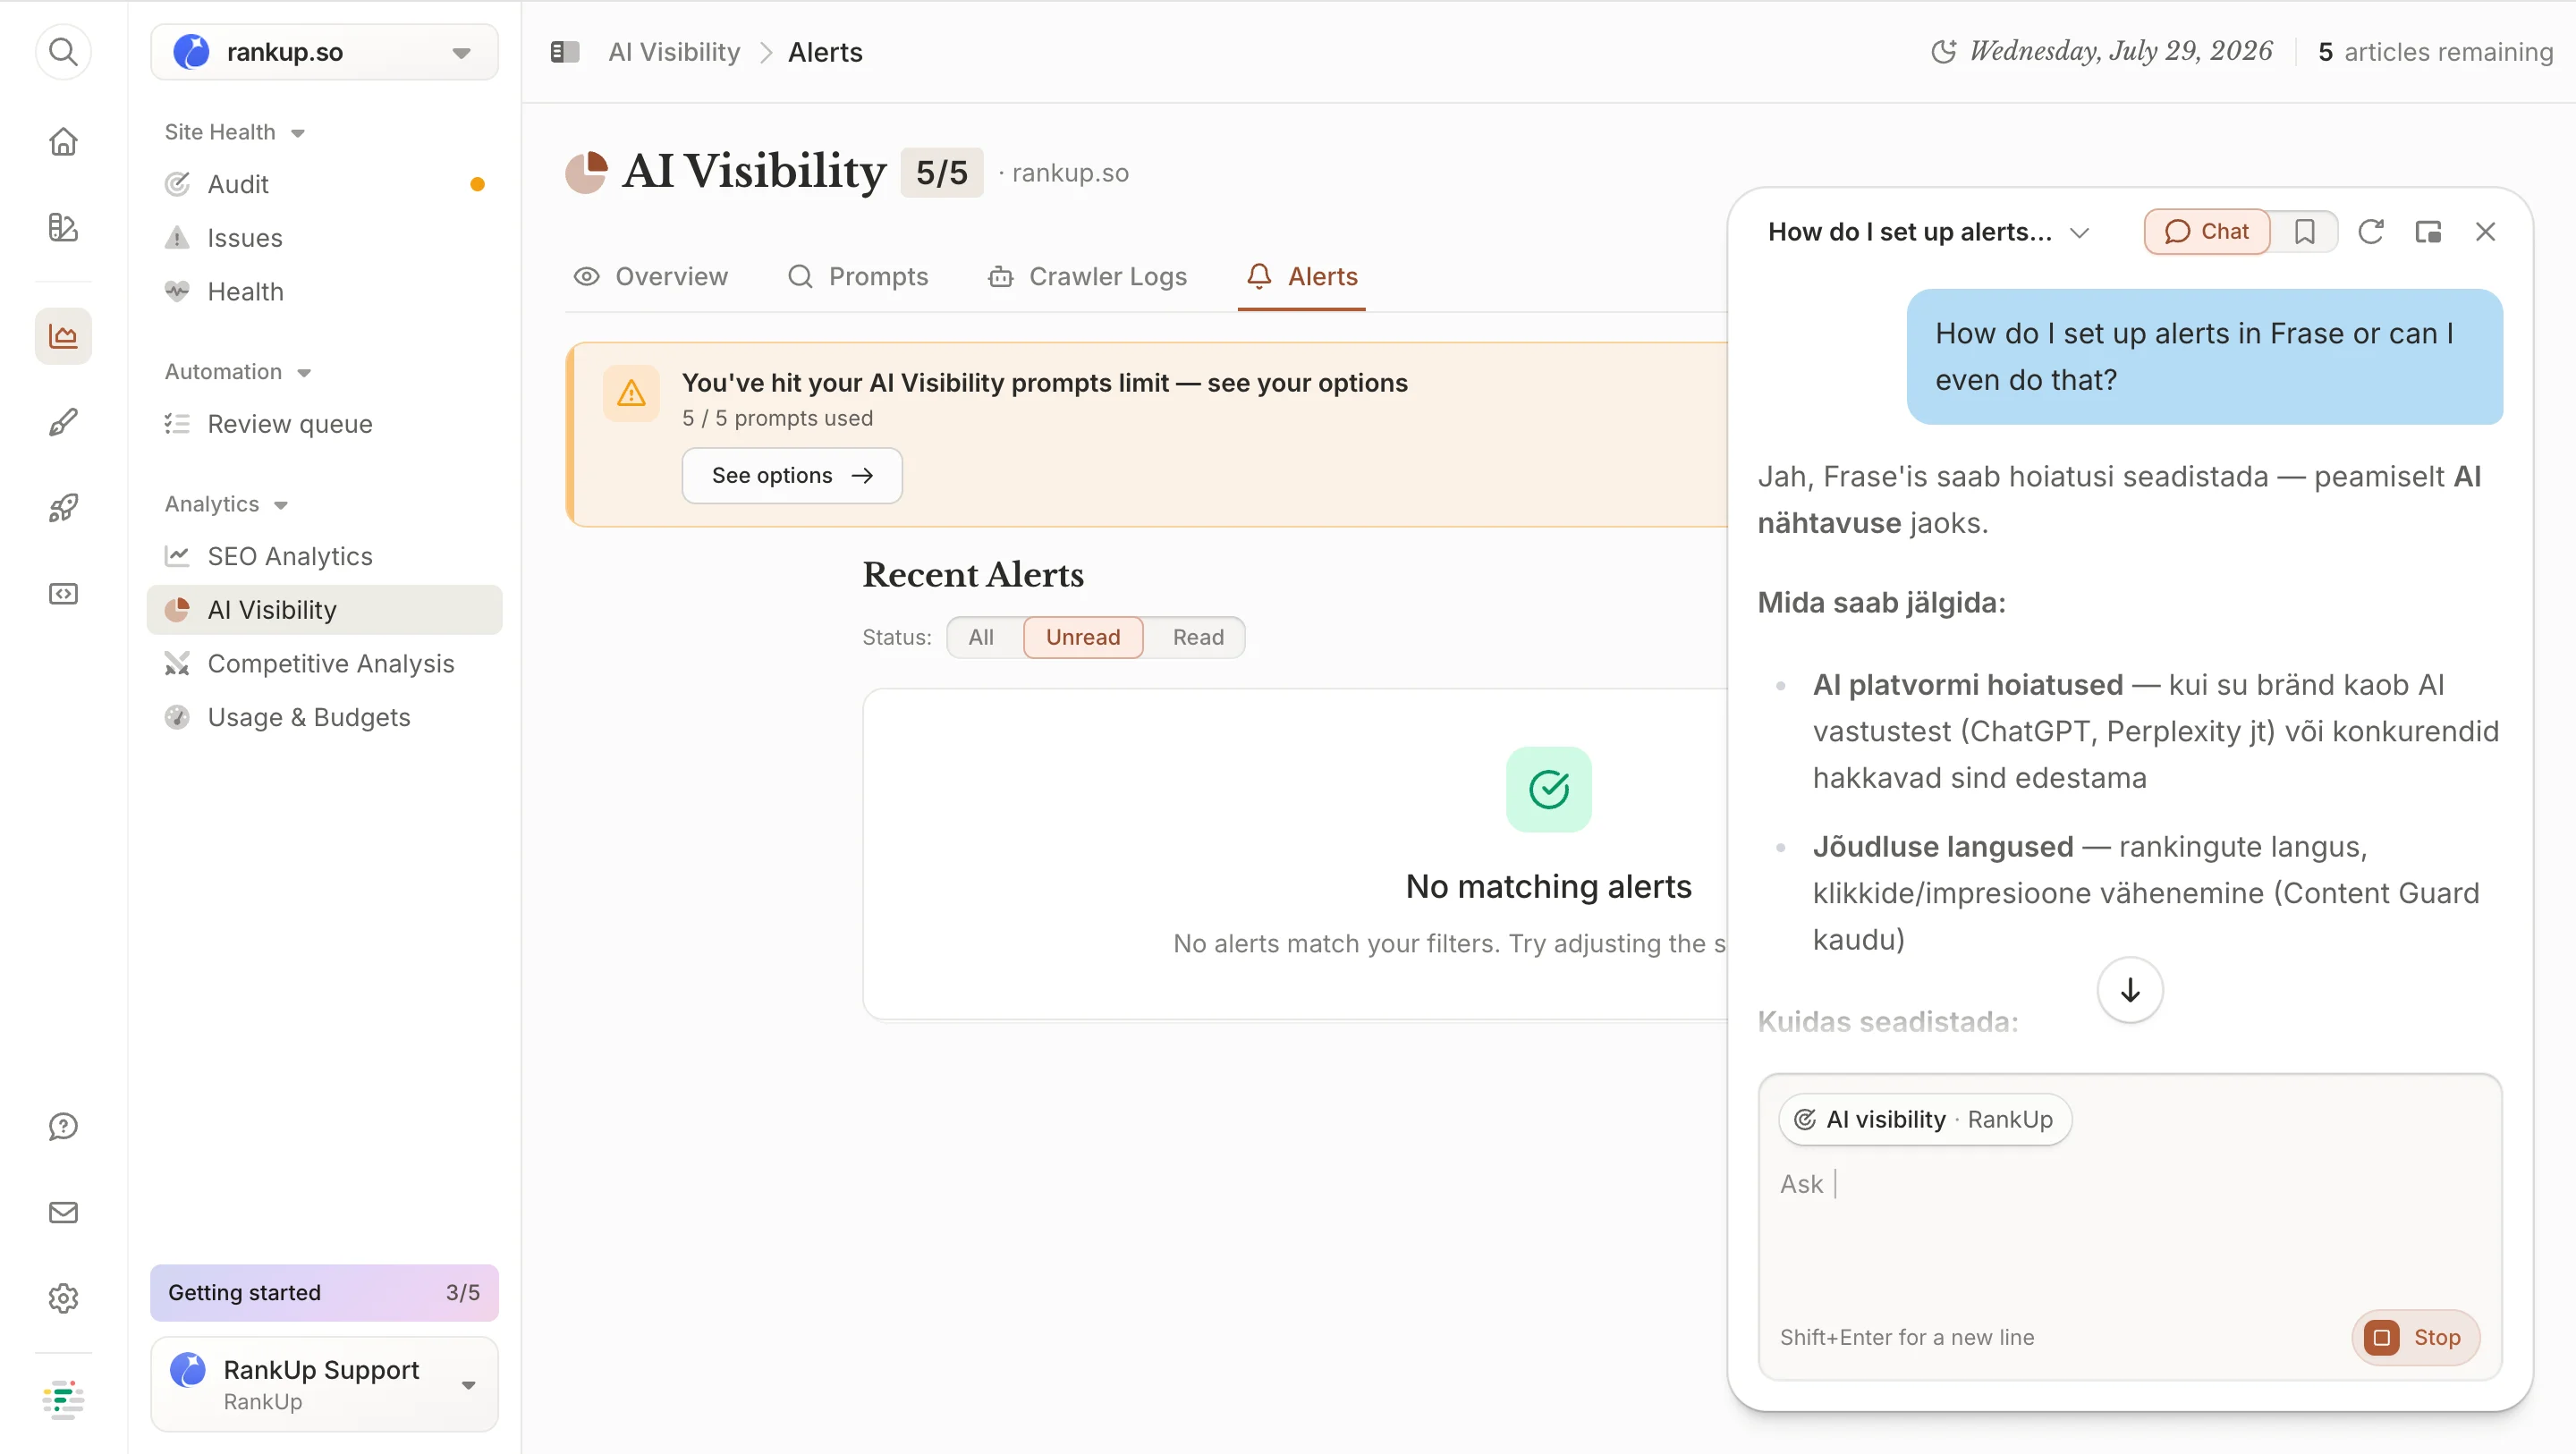Viewport: 2576px width, 1454px height.
Task: Open the search icon in the left rail
Action: click(63, 51)
